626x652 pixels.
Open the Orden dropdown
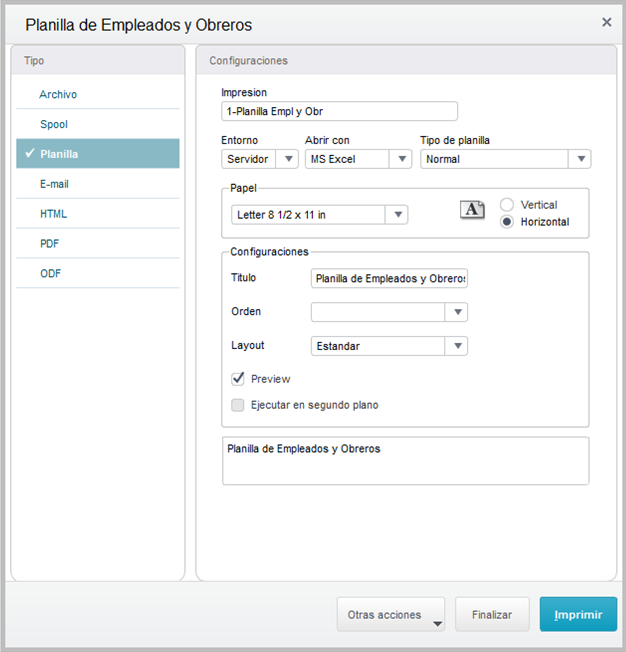point(457,312)
